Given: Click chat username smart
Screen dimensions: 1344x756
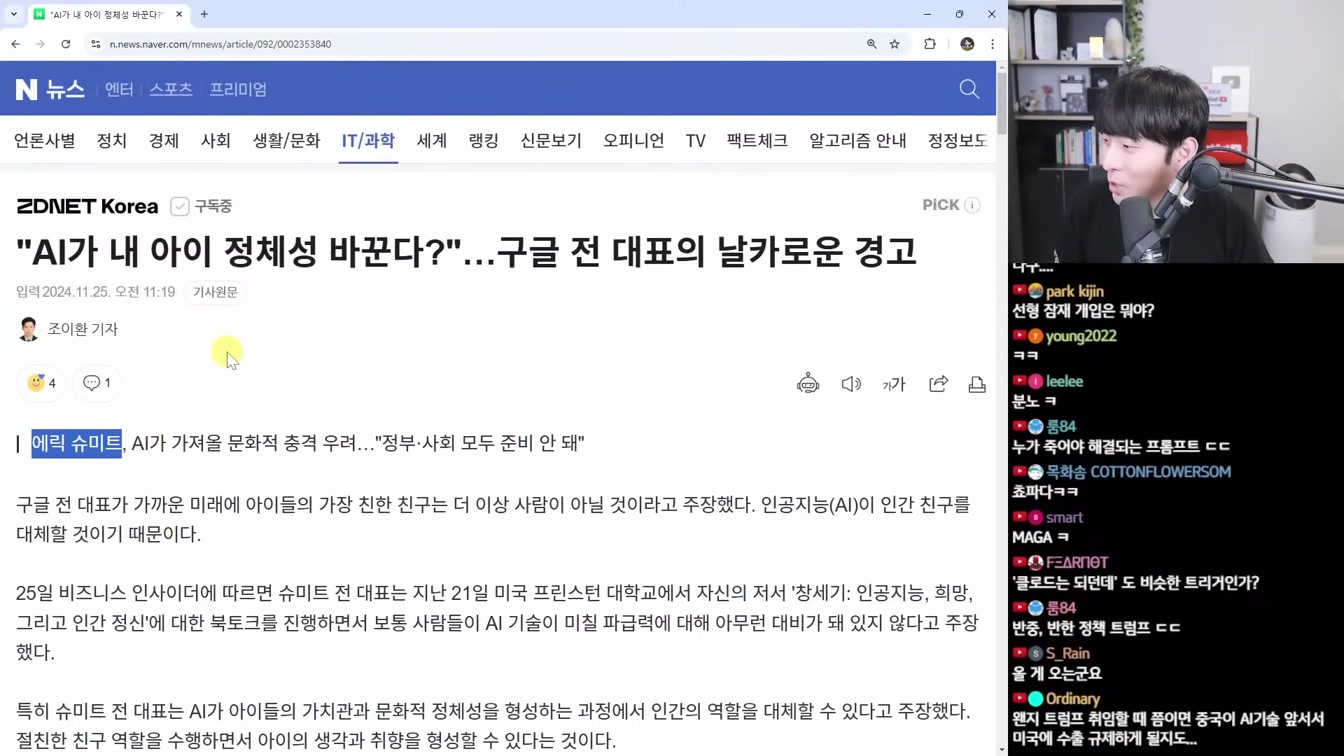Looking at the screenshot, I should (1065, 517).
